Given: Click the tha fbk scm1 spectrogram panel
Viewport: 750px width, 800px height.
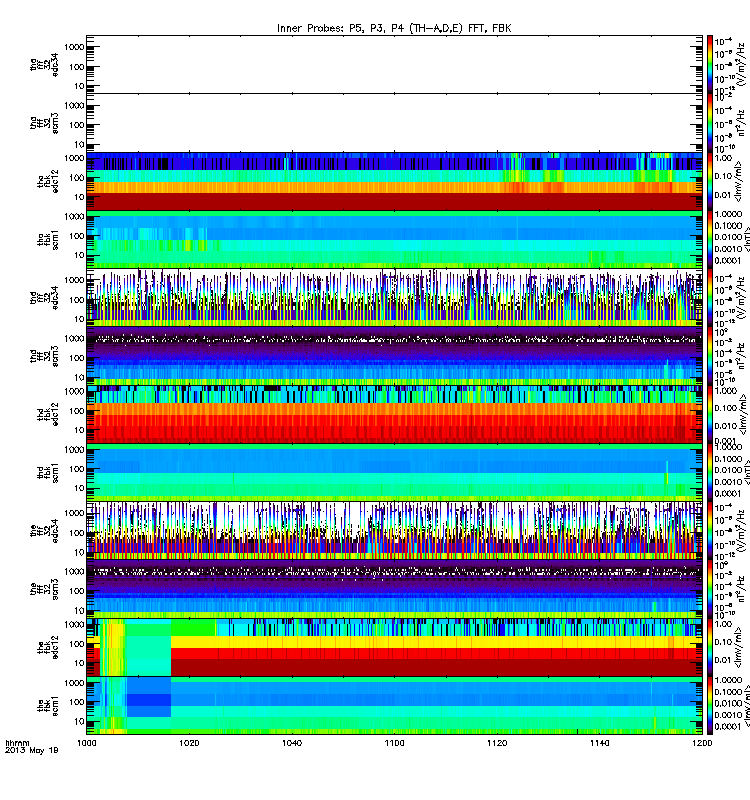Looking at the screenshot, I should pos(394,240).
